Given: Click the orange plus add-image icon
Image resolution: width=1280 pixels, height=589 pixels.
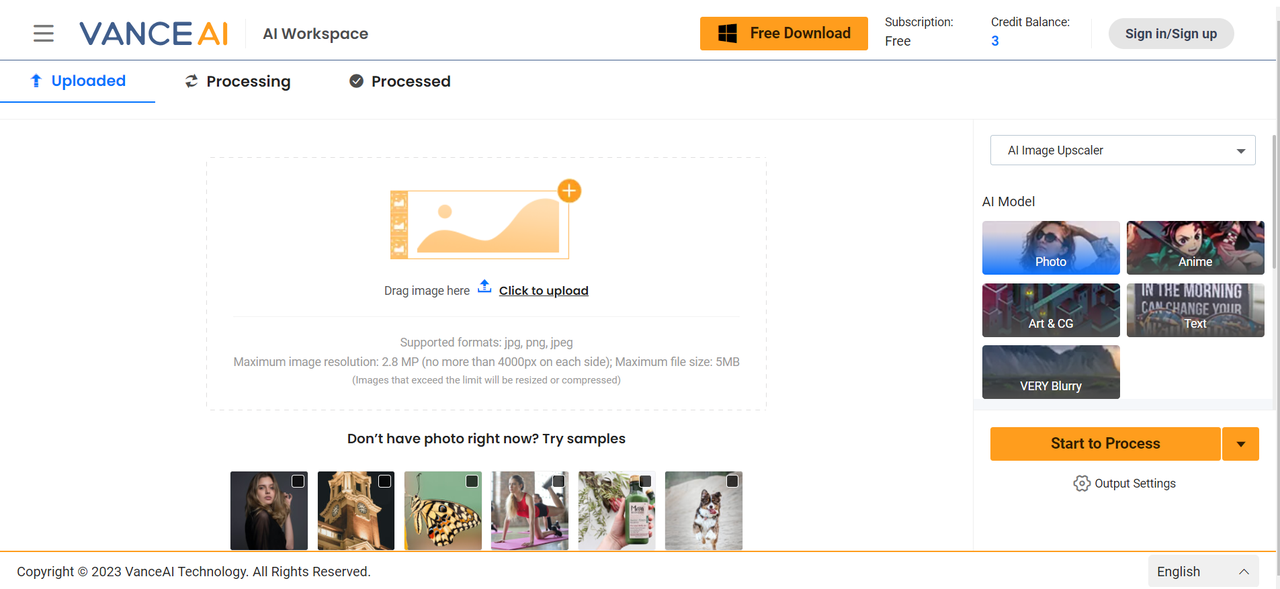Looking at the screenshot, I should [x=569, y=190].
